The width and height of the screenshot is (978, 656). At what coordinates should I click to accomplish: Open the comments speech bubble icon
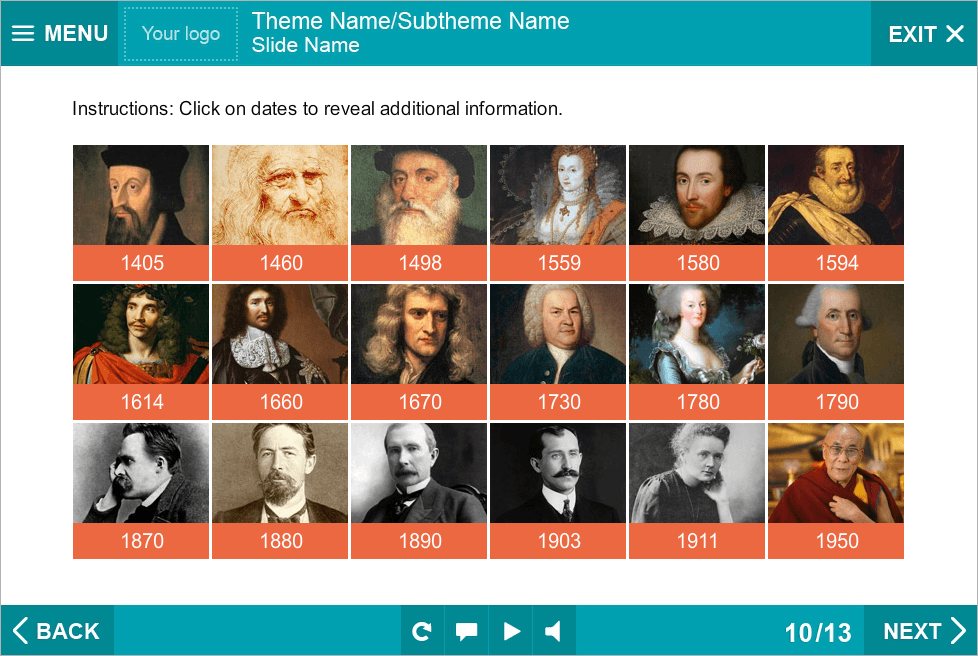point(466,631)
